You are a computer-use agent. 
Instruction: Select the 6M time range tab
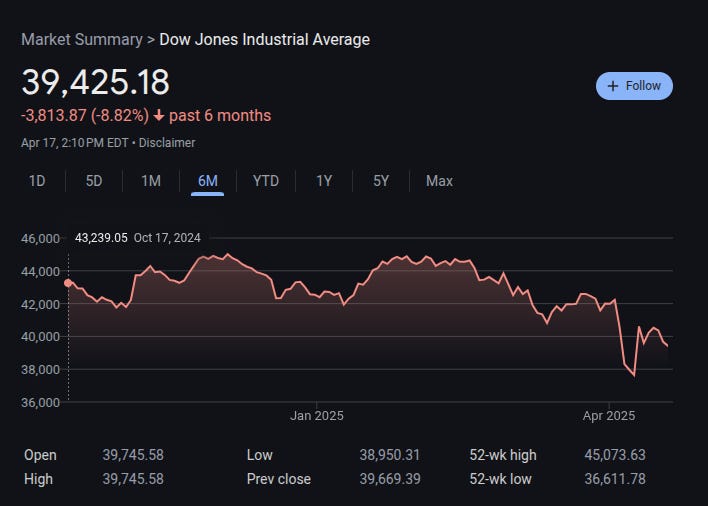(x=208, y=181)
